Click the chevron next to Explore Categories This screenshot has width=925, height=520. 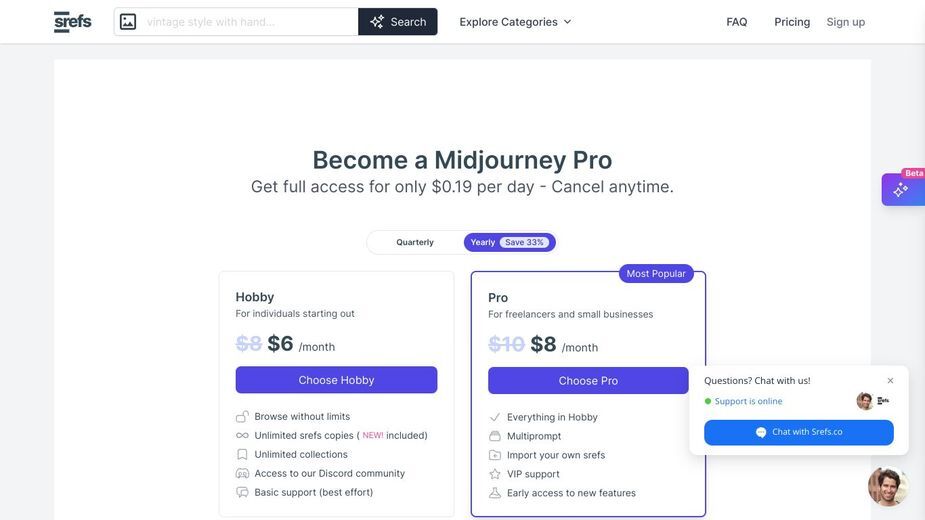[568, 22]
